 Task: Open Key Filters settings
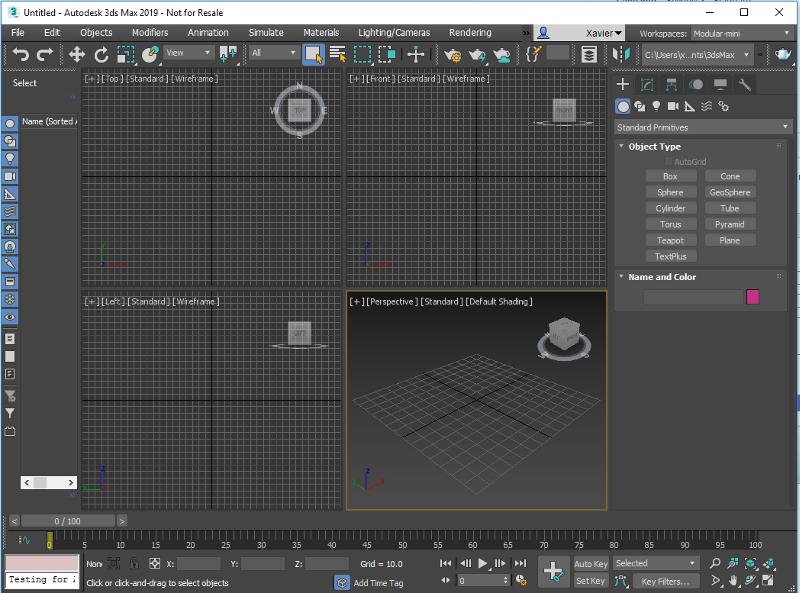[668, 581]
